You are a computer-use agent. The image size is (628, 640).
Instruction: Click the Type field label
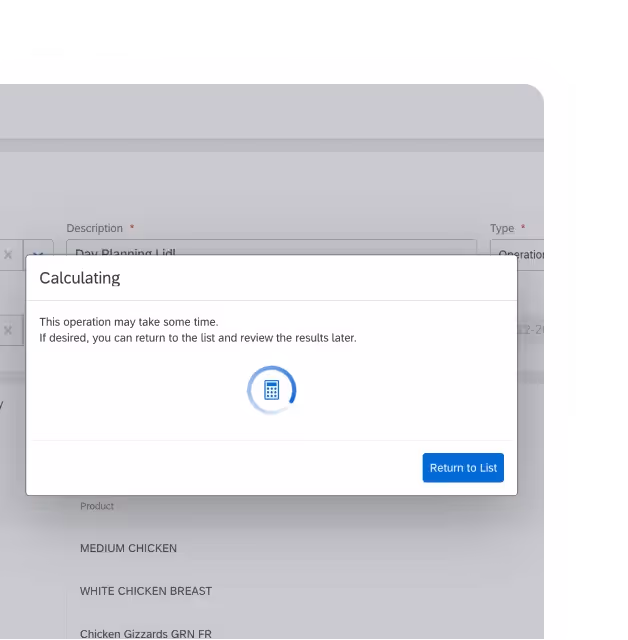click(502, 228)
